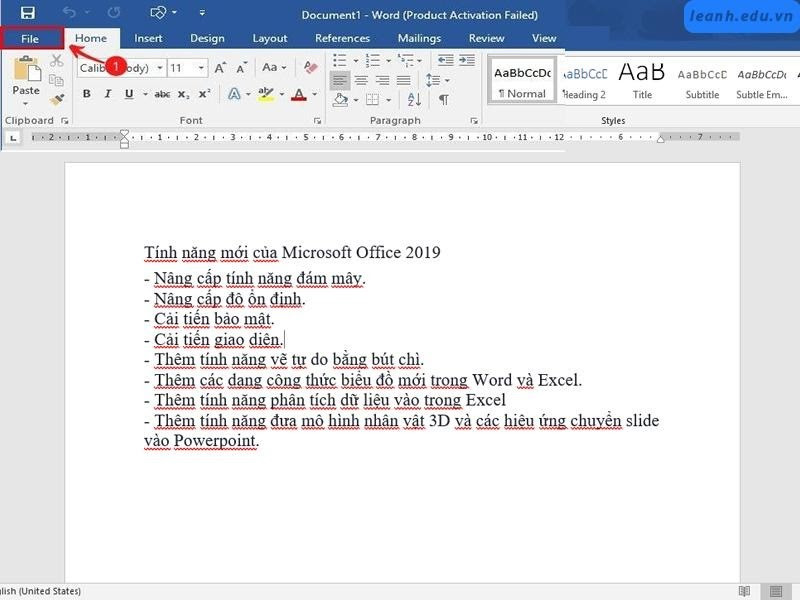Switch to the Home tab
This screenshot has height=600, width=800.
coord(91,38)
